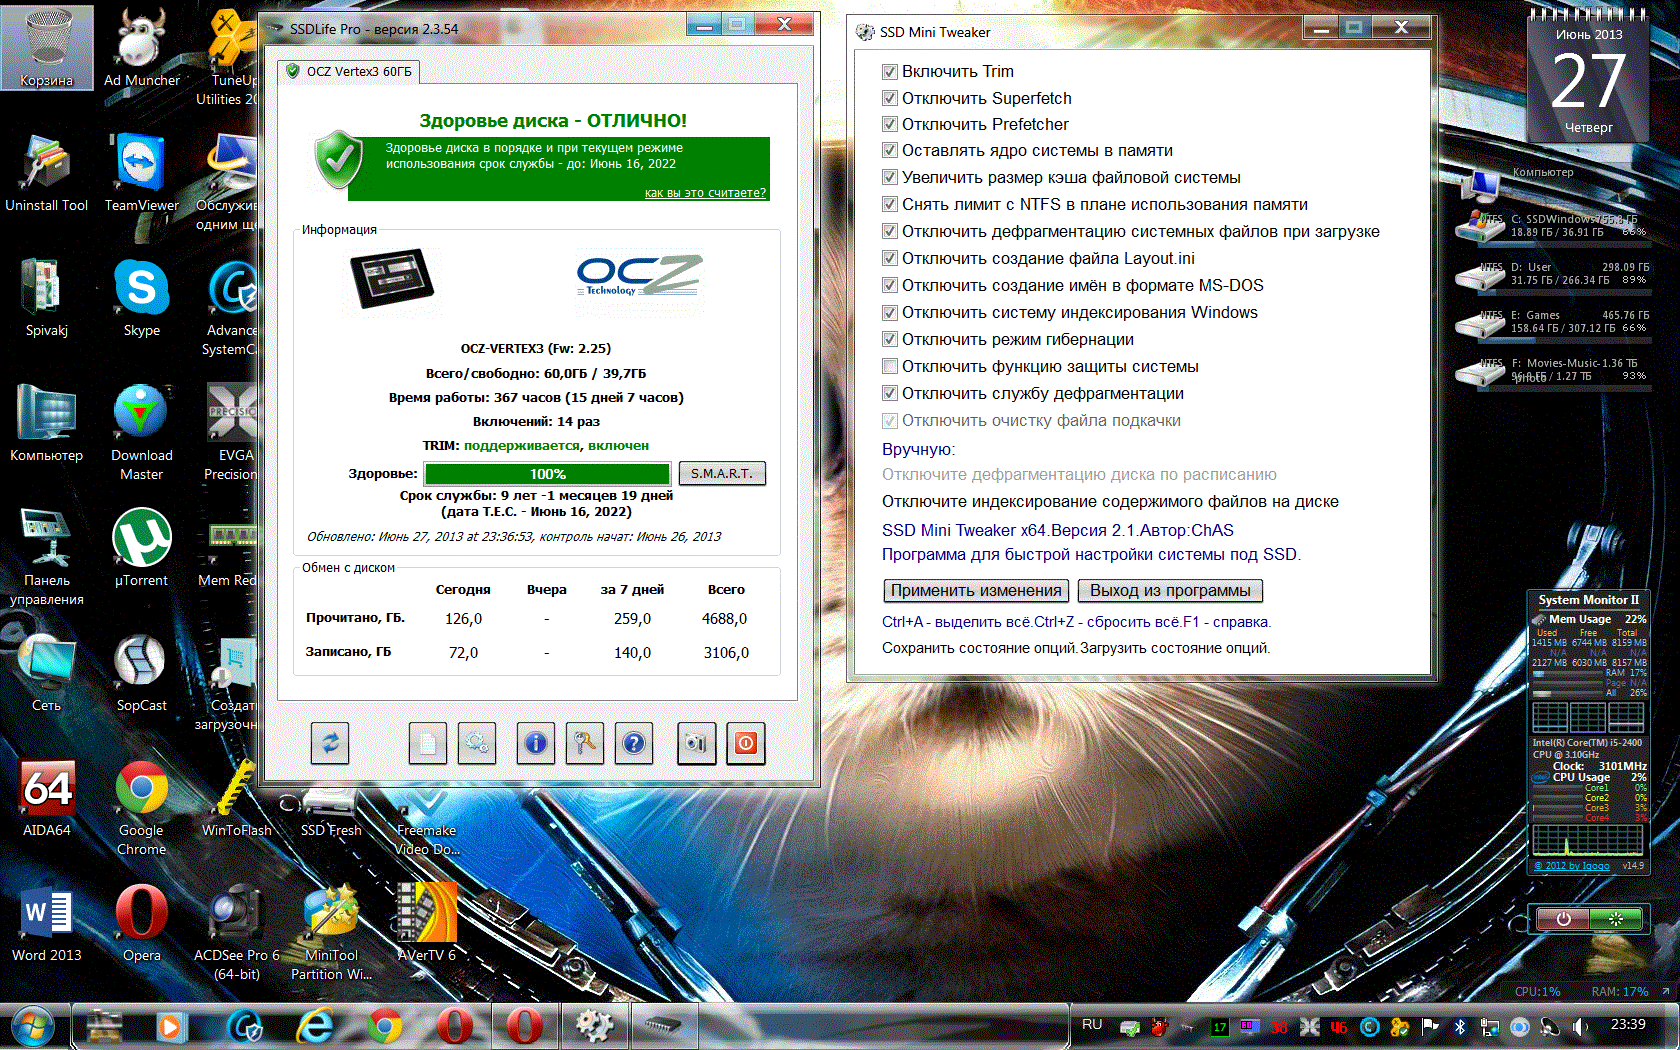Open the Download Master desktop icon

[x=142, y=432]
